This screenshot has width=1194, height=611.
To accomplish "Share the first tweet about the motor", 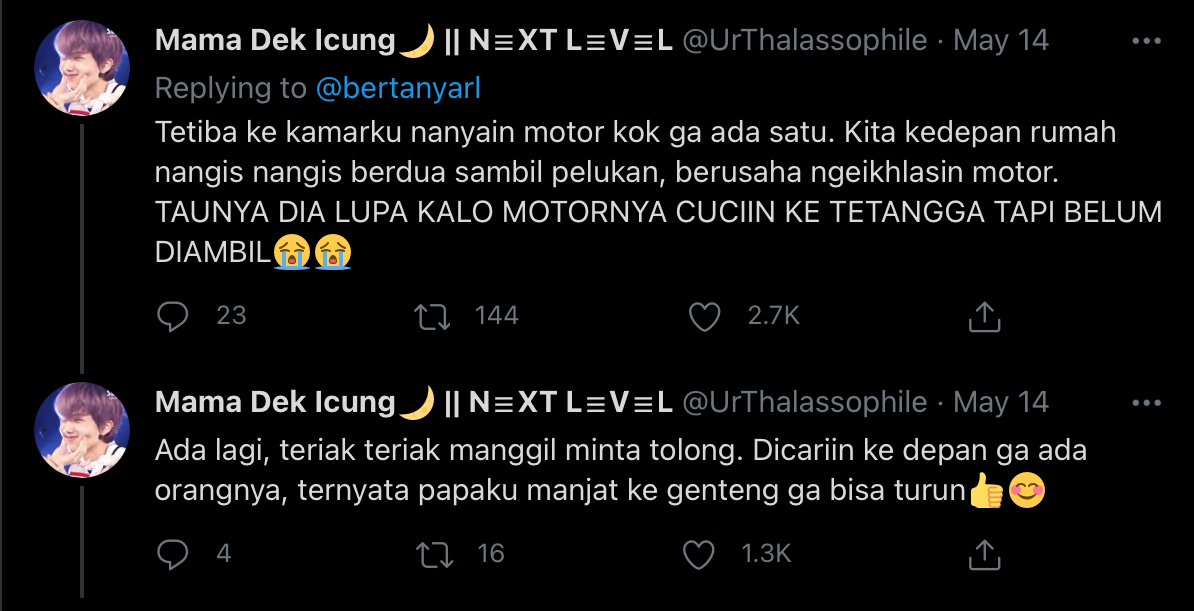I will tap(984, 316).
